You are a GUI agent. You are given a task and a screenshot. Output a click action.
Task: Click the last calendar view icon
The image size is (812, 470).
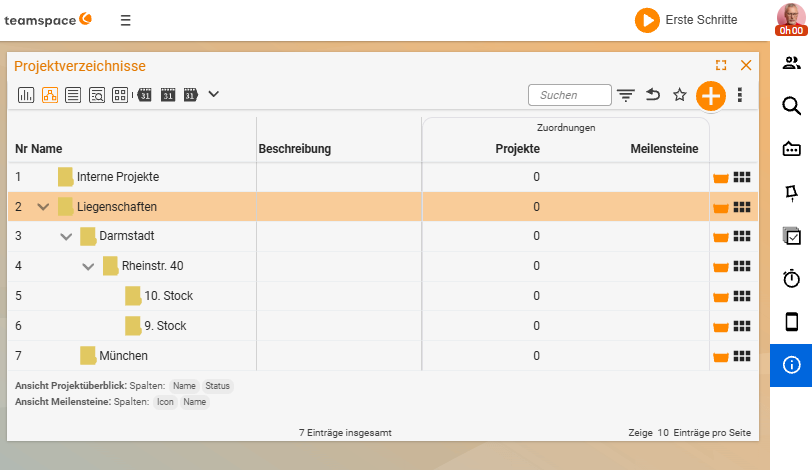tap(191, 95)
